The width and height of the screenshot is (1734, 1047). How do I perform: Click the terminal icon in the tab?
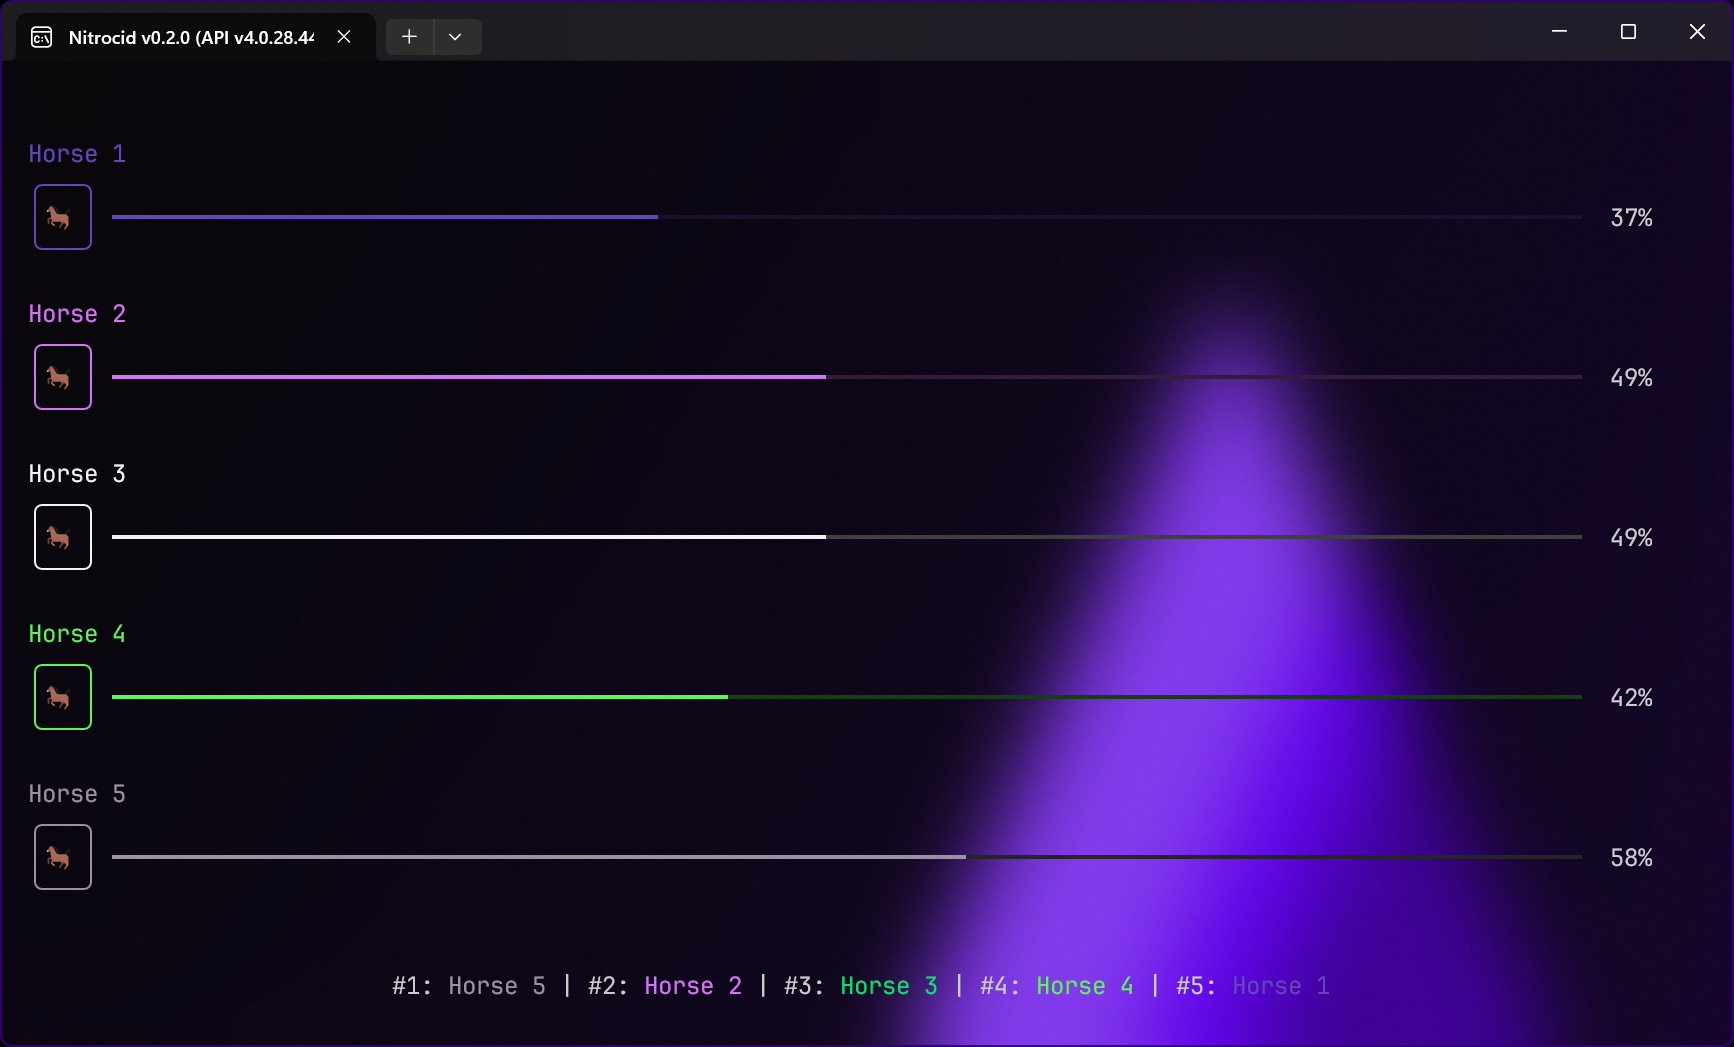point(42,37)
